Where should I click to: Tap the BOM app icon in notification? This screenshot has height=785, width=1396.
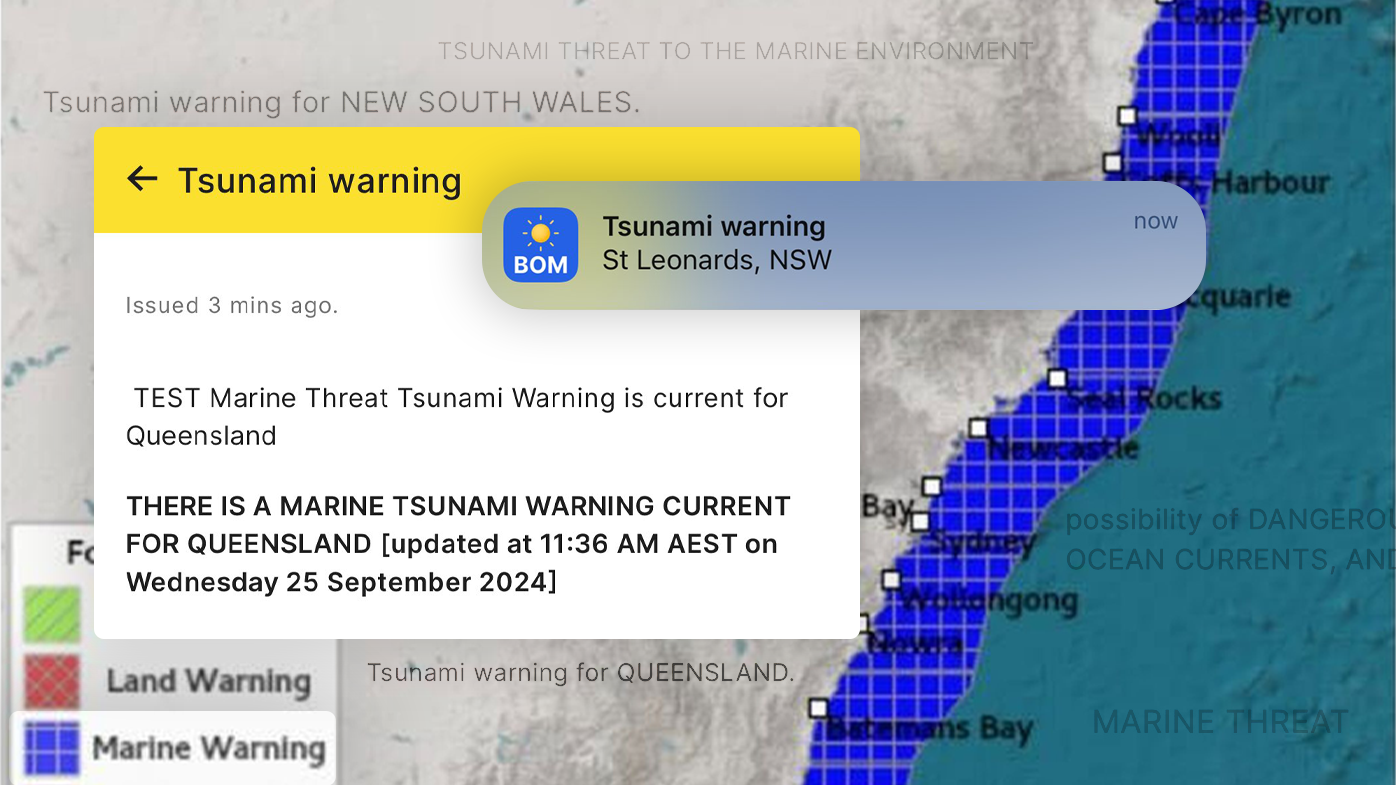click(540, 245)
